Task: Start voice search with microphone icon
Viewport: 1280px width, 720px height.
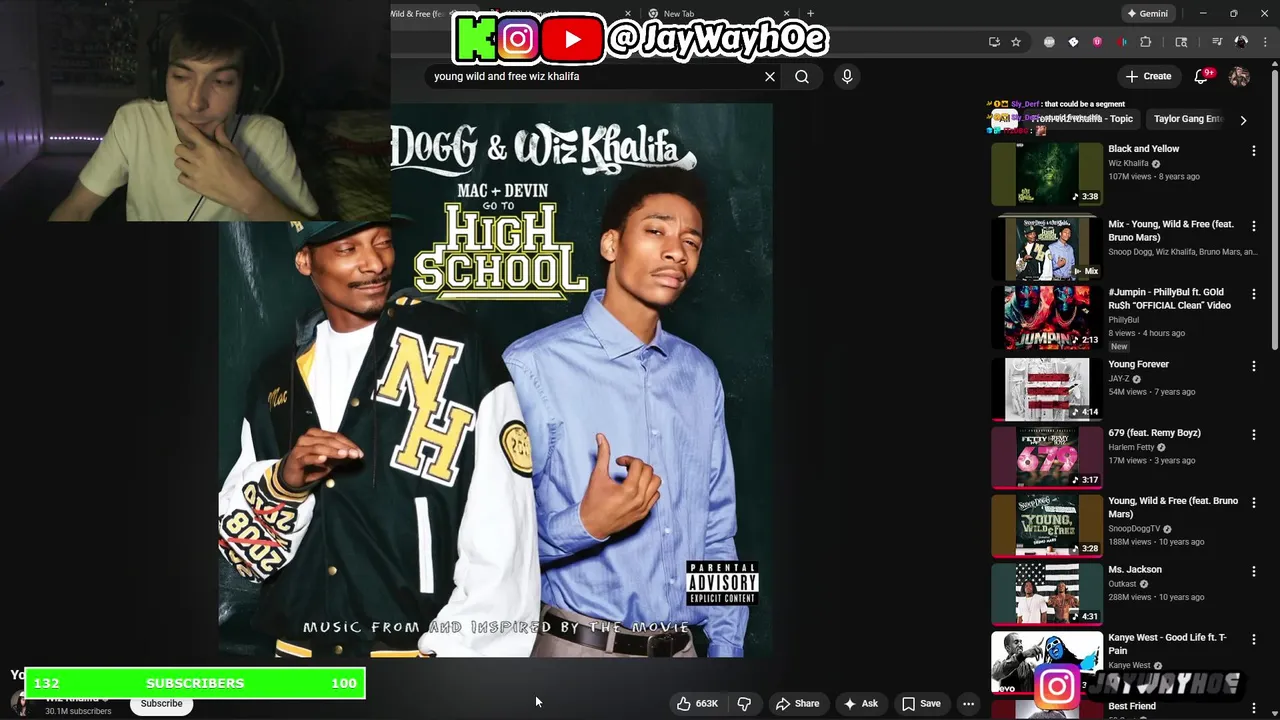Action: (x=847, y=76)
